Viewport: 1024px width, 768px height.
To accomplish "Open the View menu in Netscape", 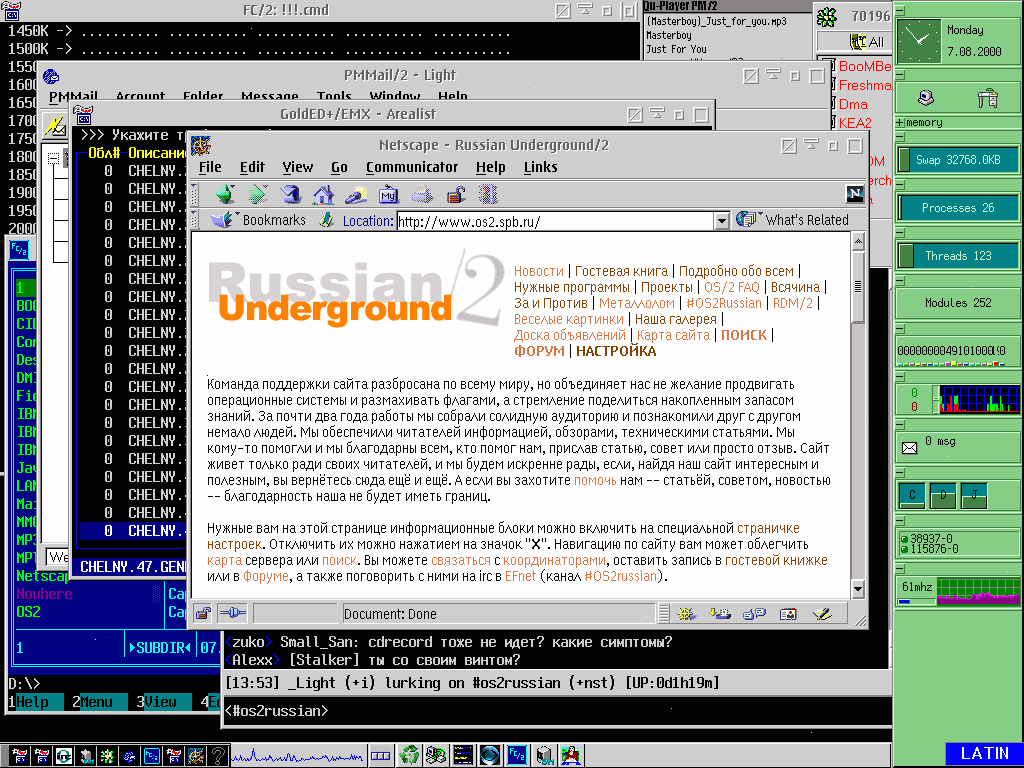I will click(298, 167).
